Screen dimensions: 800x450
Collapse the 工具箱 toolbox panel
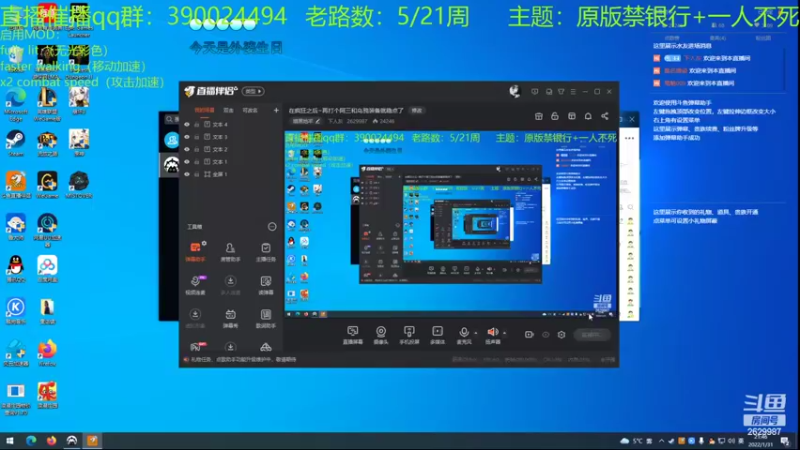click(x=272, y=227)
